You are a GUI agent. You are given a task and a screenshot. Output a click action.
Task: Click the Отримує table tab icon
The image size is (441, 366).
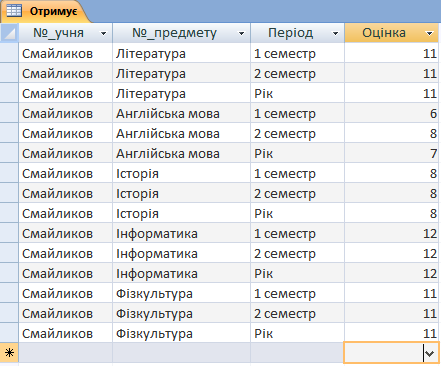click(x=14, y=11)
